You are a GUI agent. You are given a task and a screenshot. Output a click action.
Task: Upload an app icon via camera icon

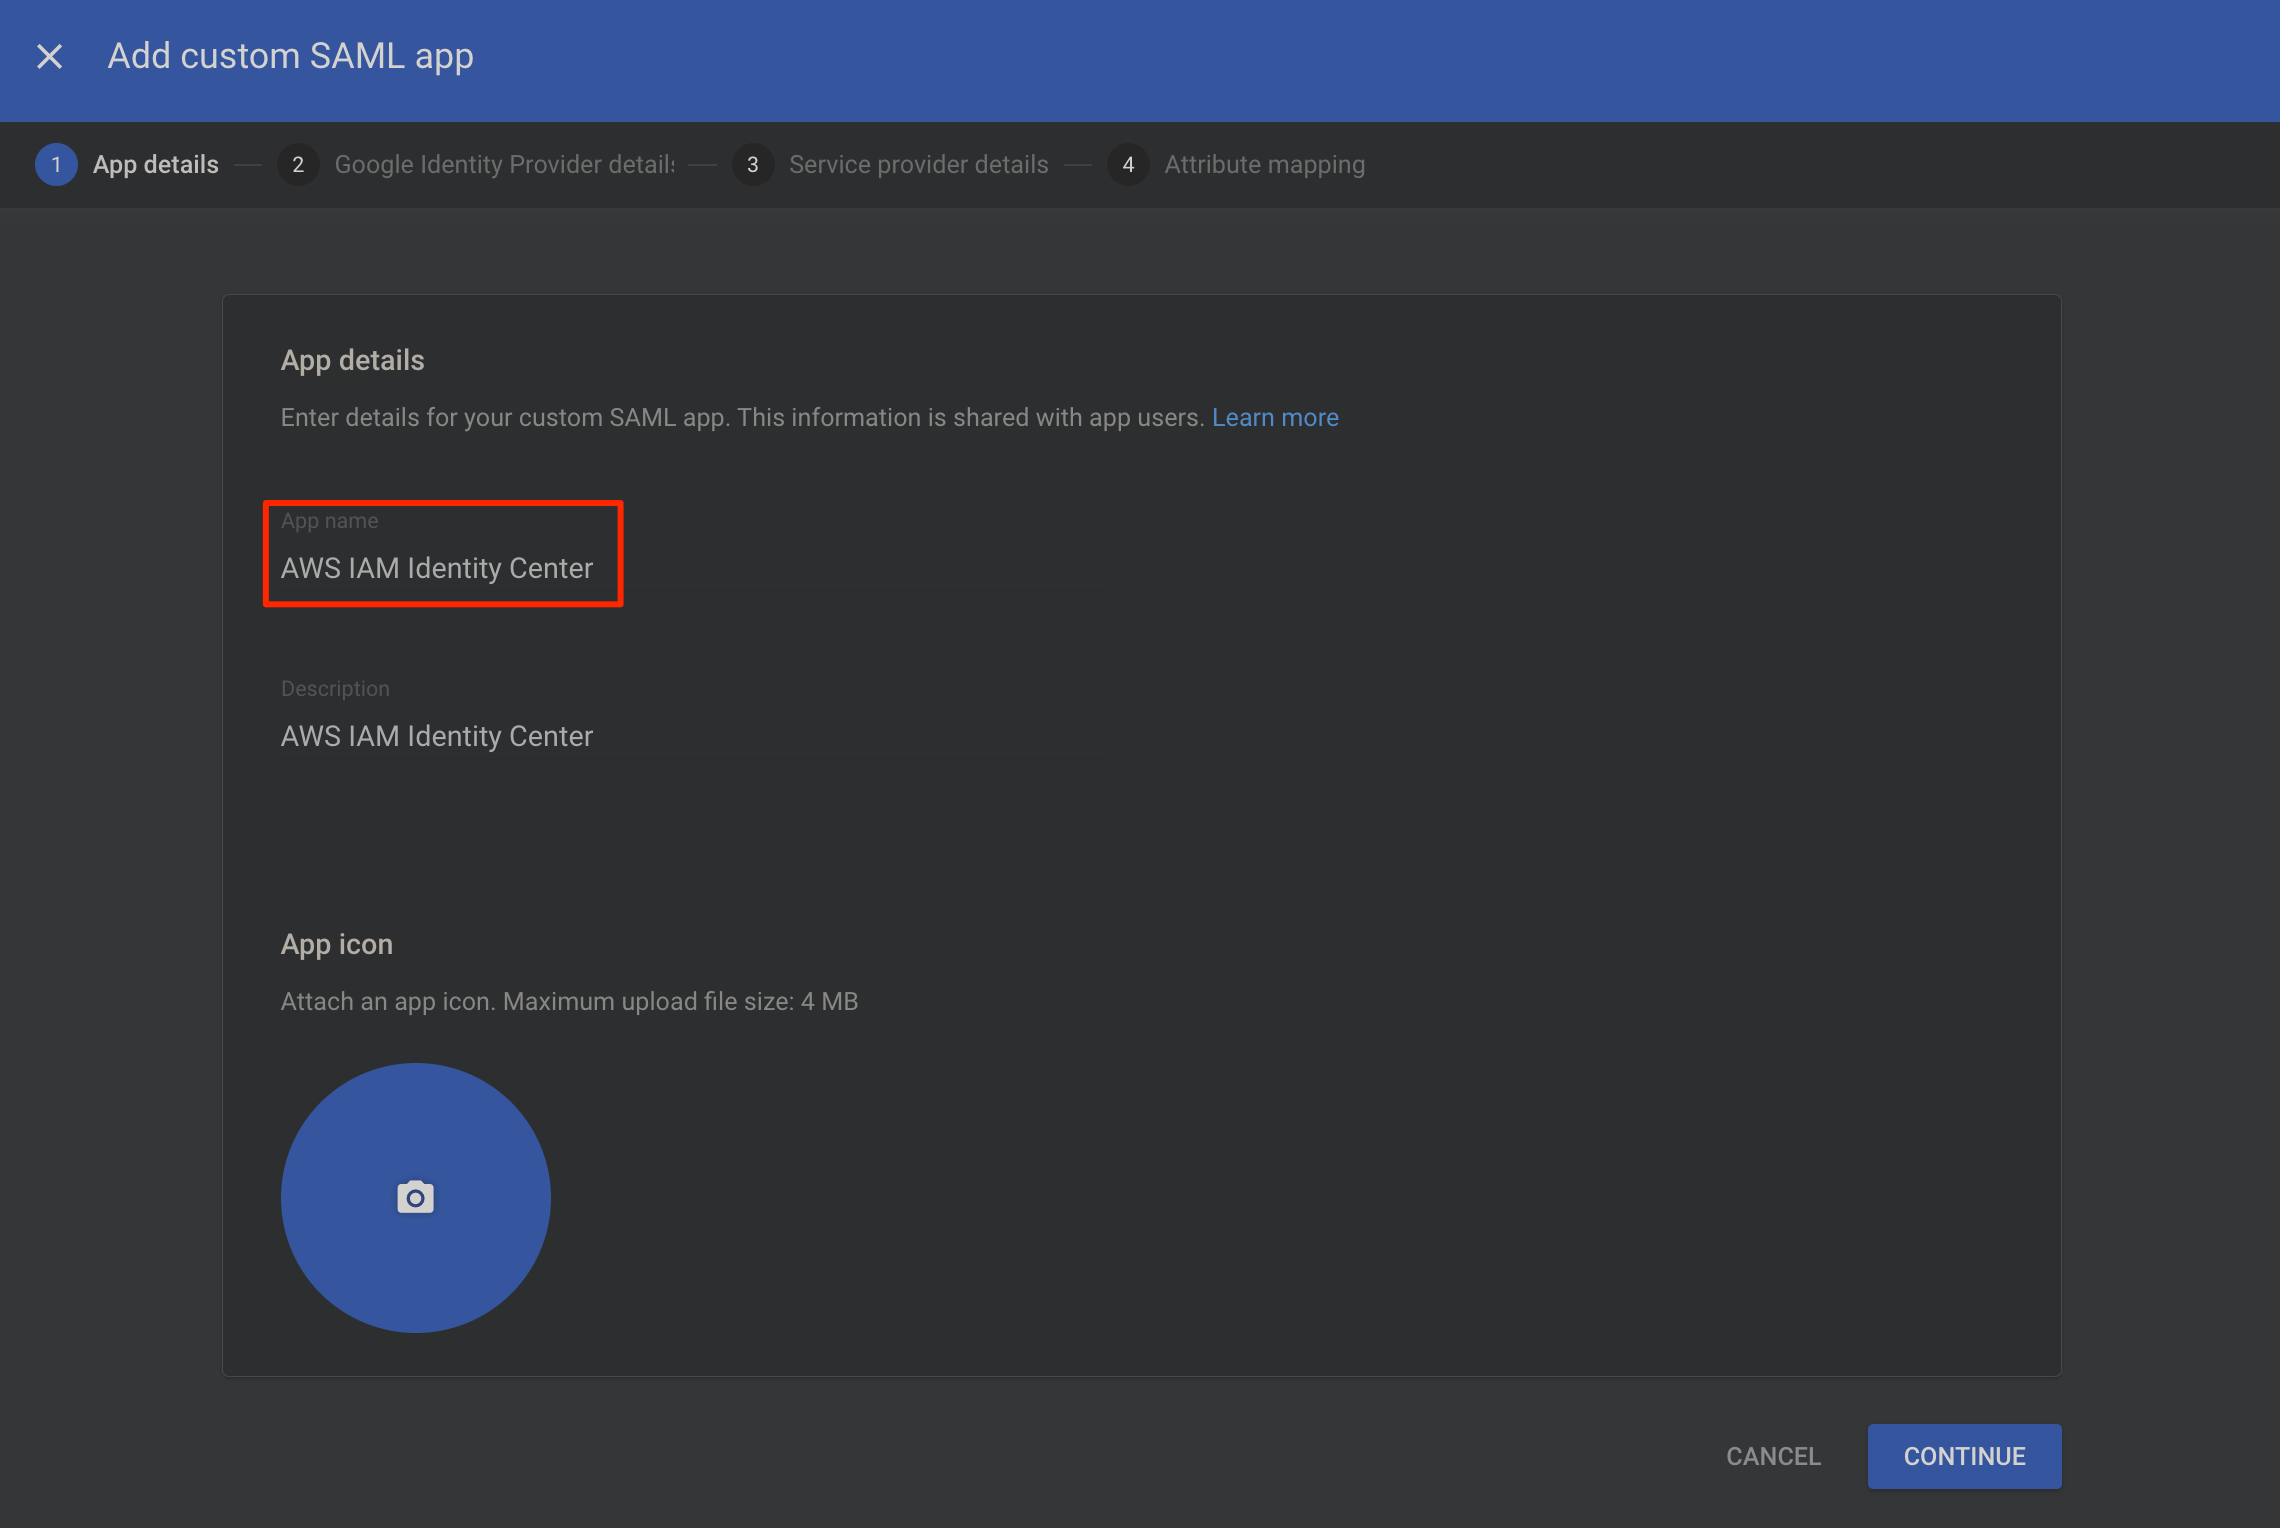[x=415, y=1197]
